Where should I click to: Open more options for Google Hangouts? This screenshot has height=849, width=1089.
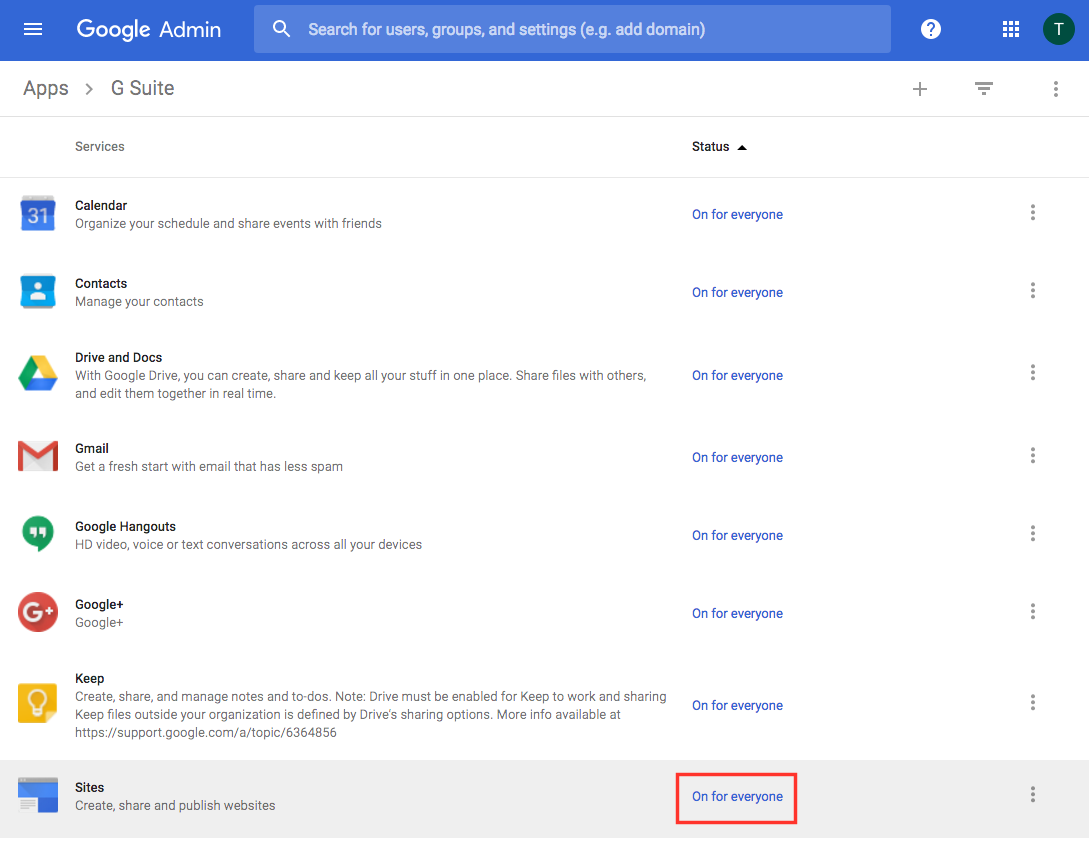[x=1033, y=534]
